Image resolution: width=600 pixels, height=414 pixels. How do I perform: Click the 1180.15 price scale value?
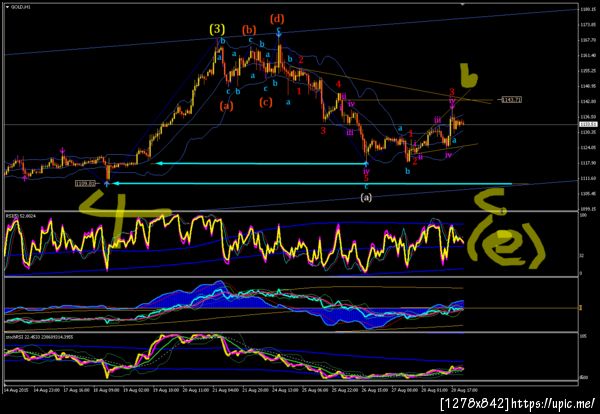pos(587,9)
